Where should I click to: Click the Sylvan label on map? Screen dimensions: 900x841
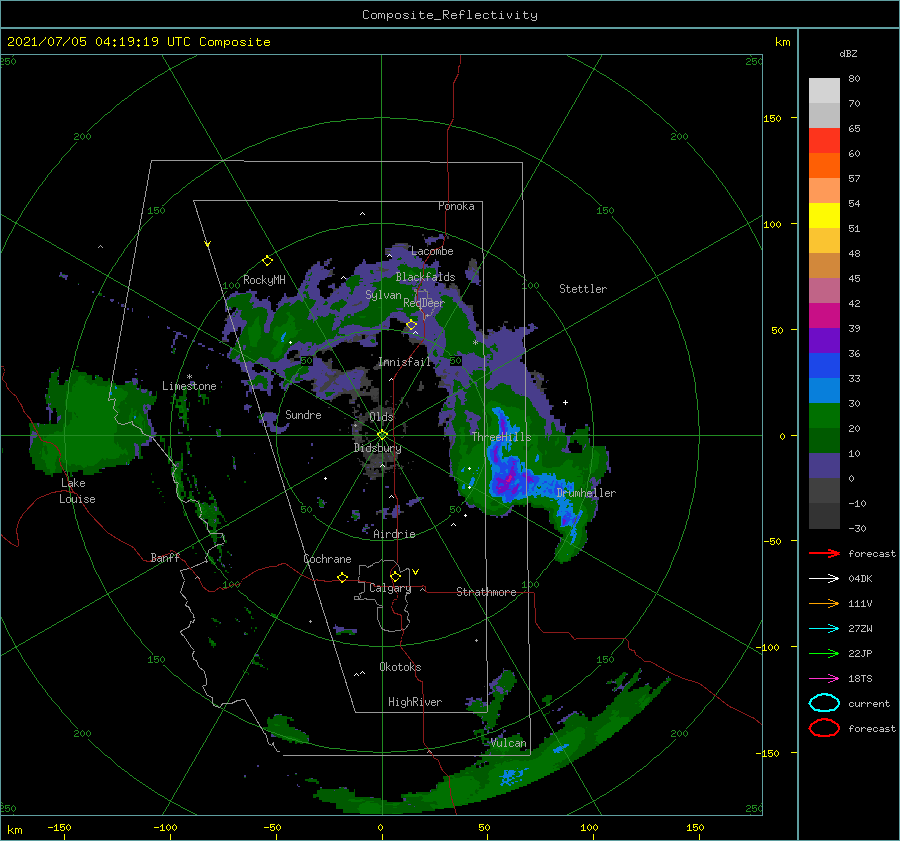(383, 295)
